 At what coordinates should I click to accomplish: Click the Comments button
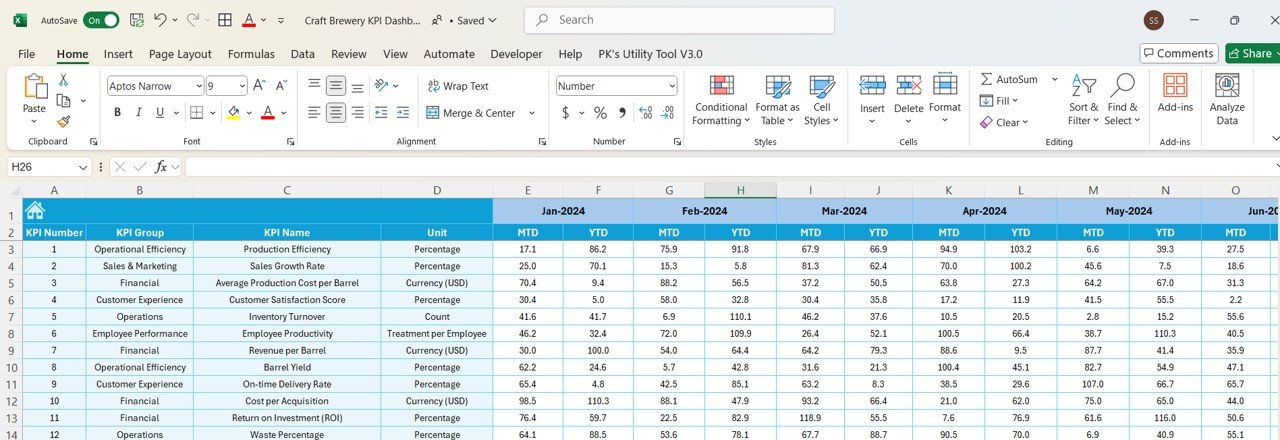click(1179, 53)
